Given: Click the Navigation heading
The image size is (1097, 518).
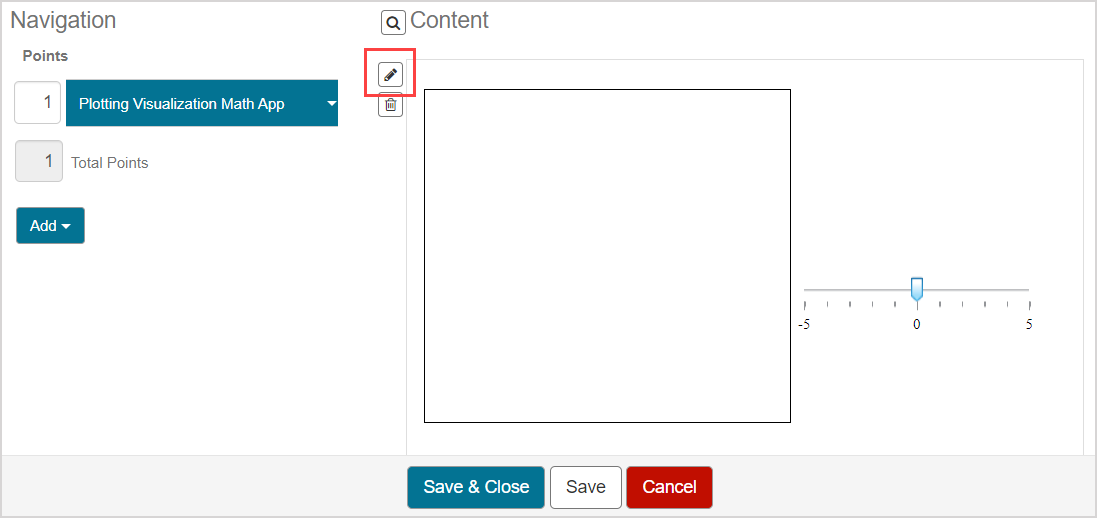Looking at the screenshot, I should pyautogui.click(x=63, y=20).
